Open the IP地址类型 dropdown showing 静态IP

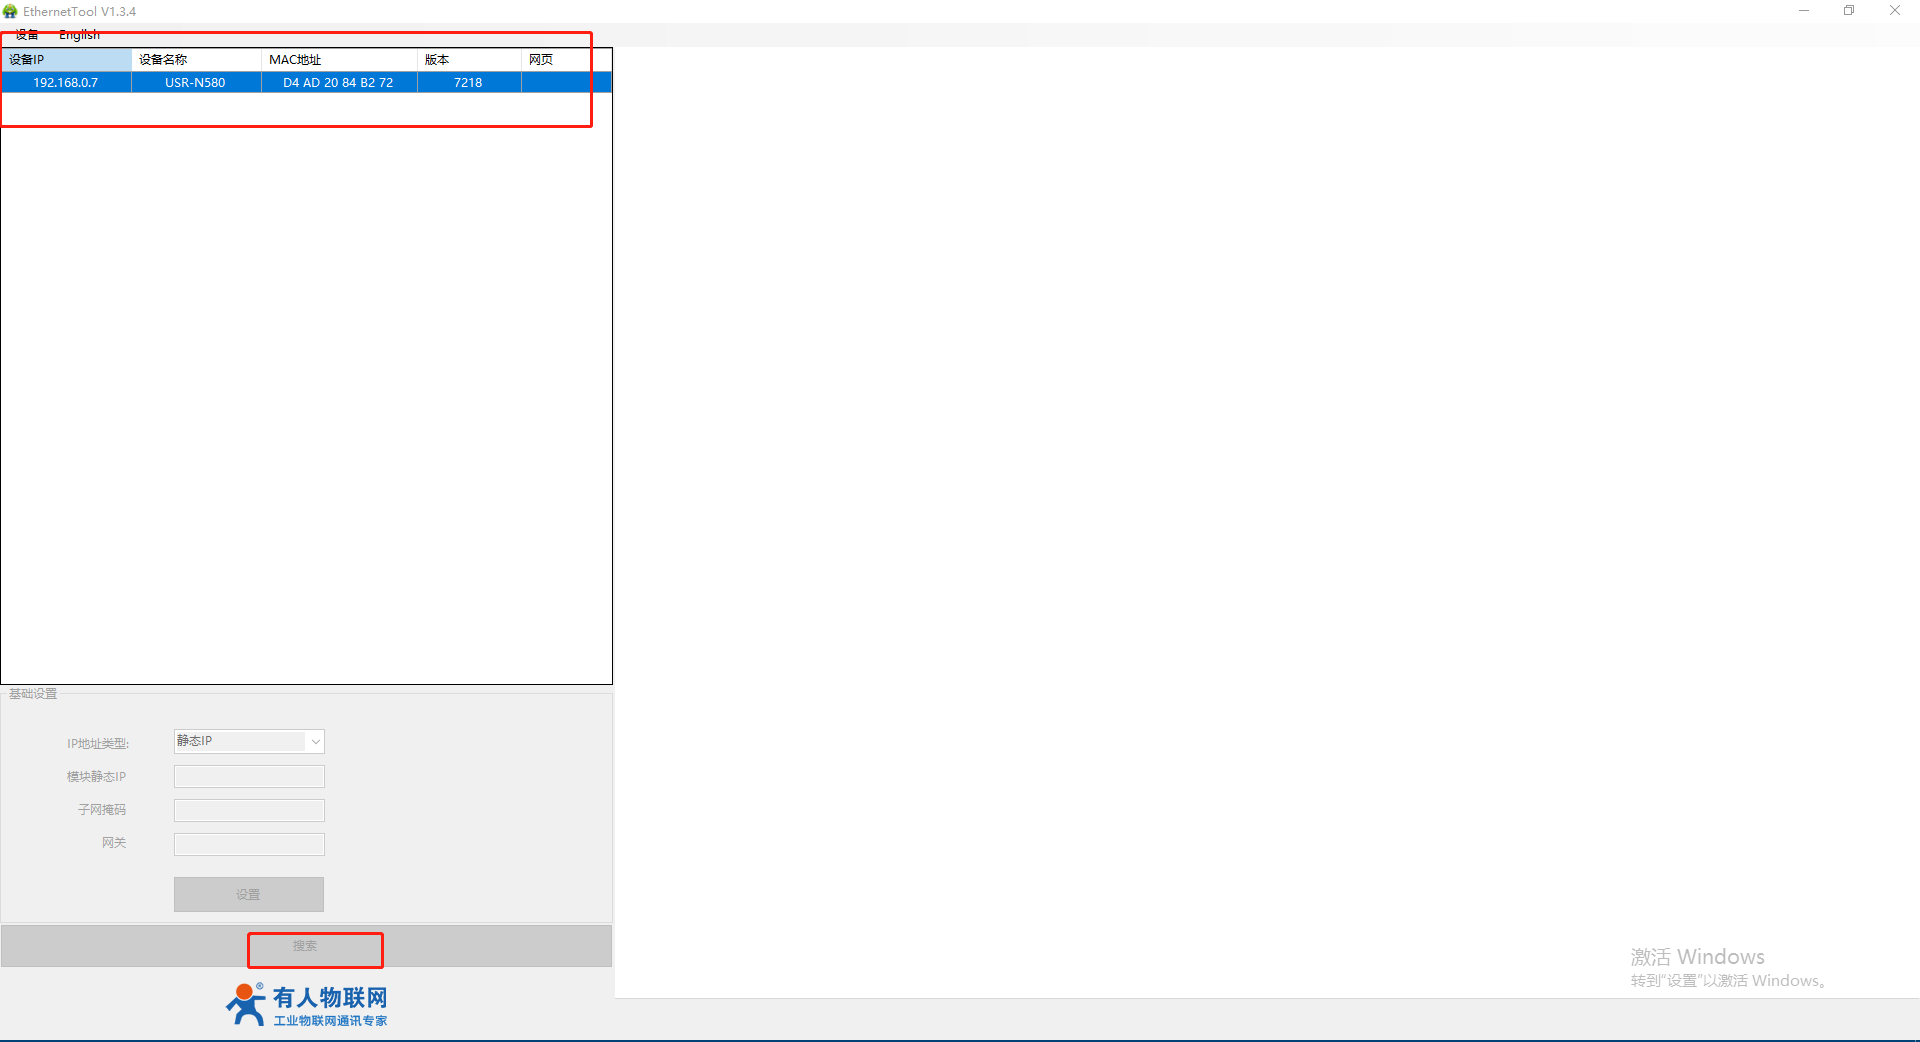249,741
